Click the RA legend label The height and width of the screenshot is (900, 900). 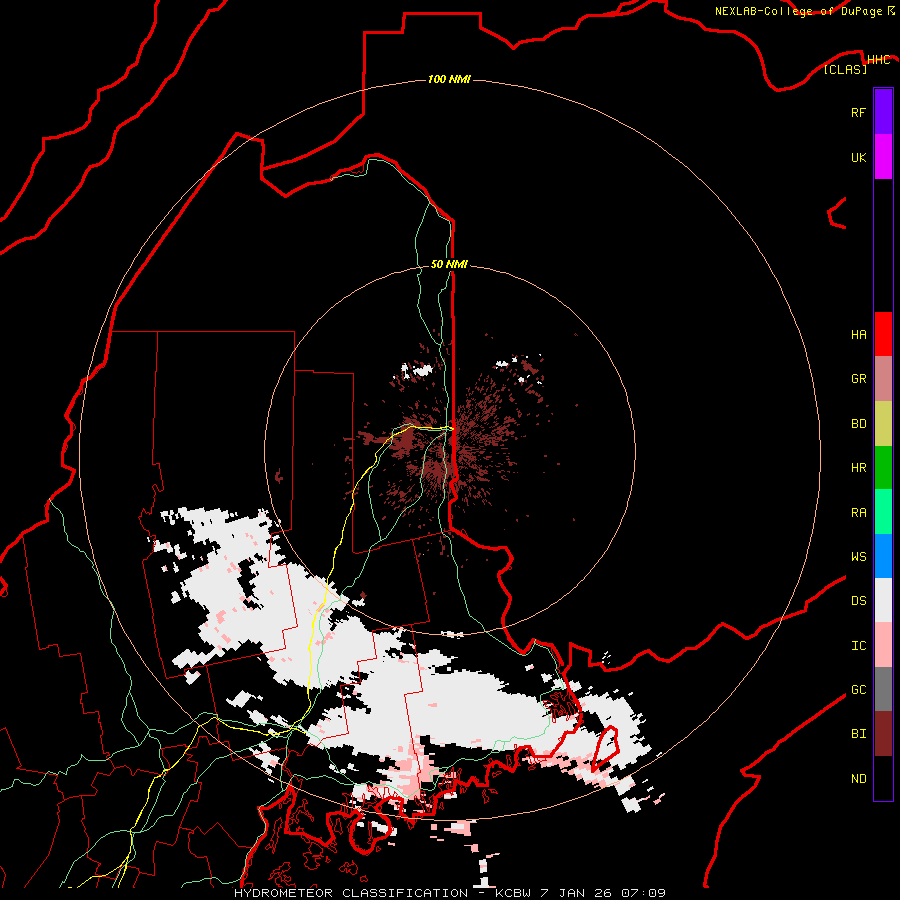point(858,513)
